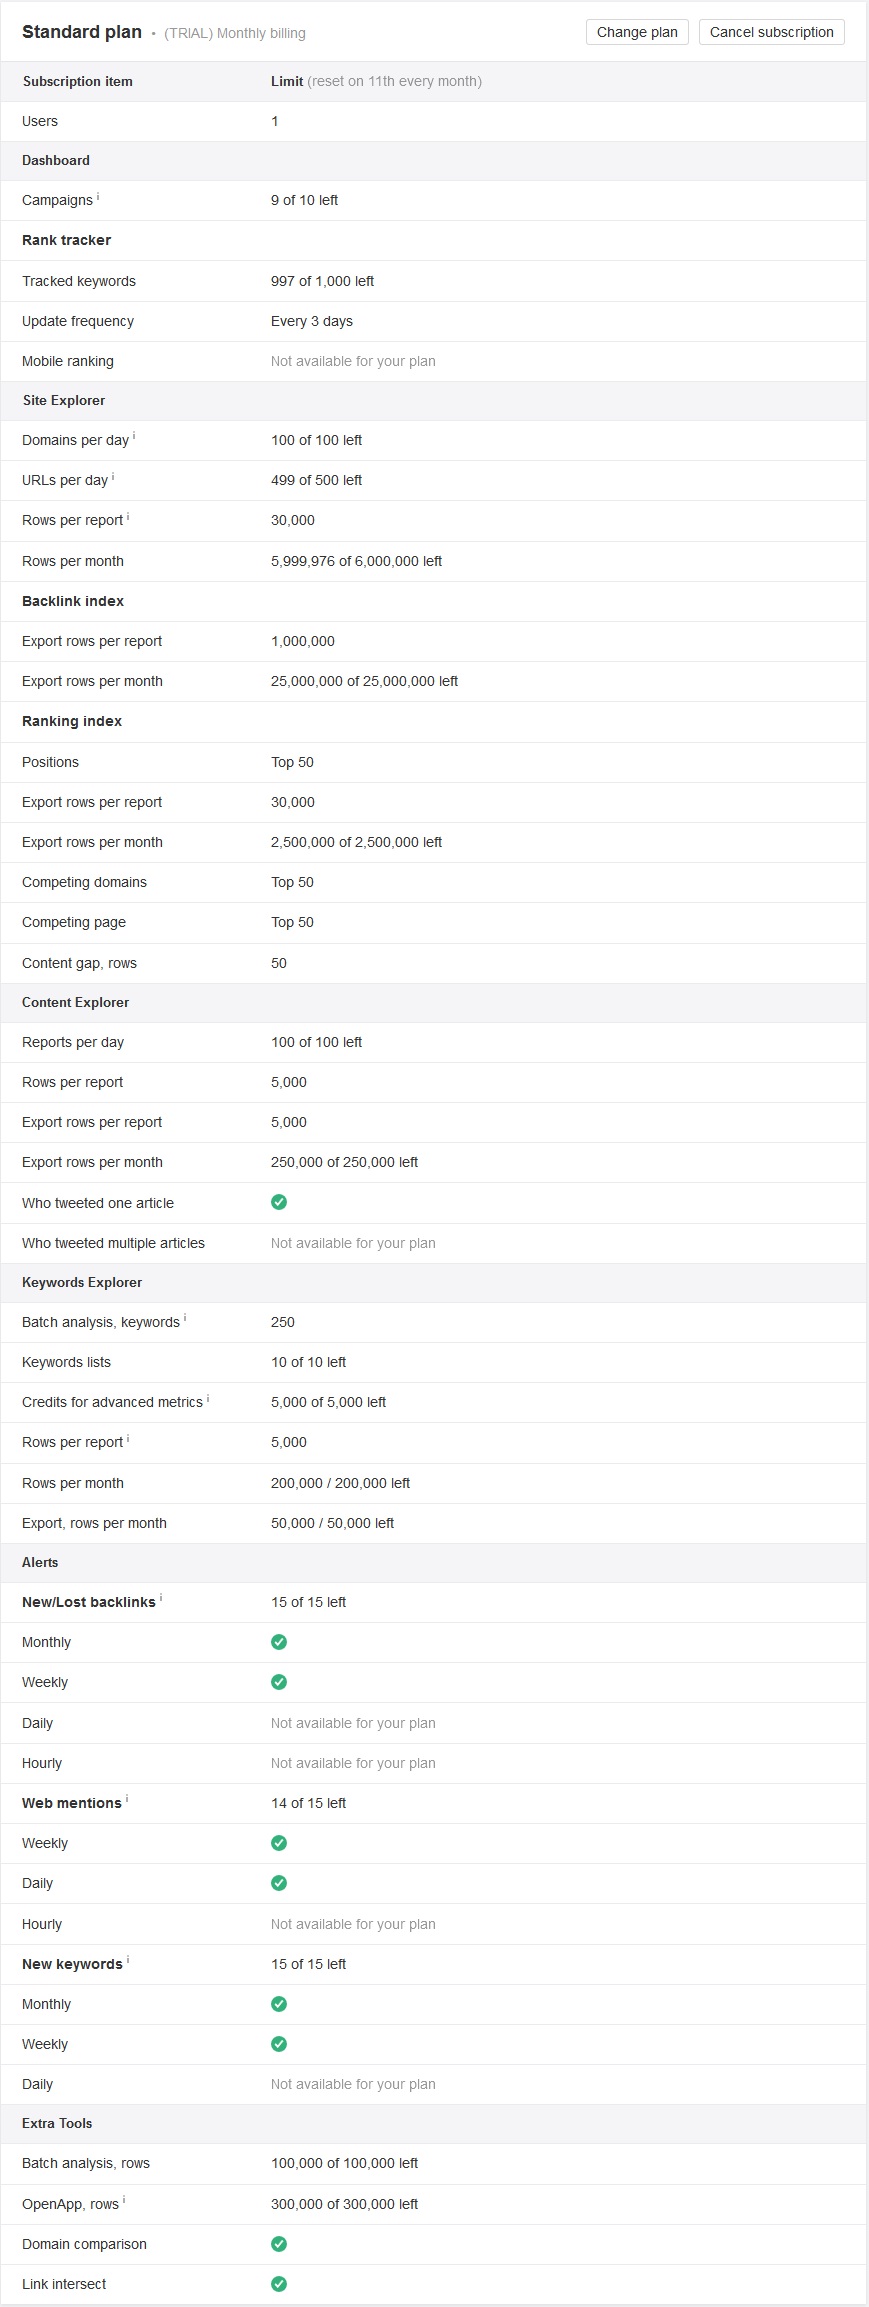Click the green checkmark for Domain comparison
869x2307 pixels.
[x=279, y=2244]
